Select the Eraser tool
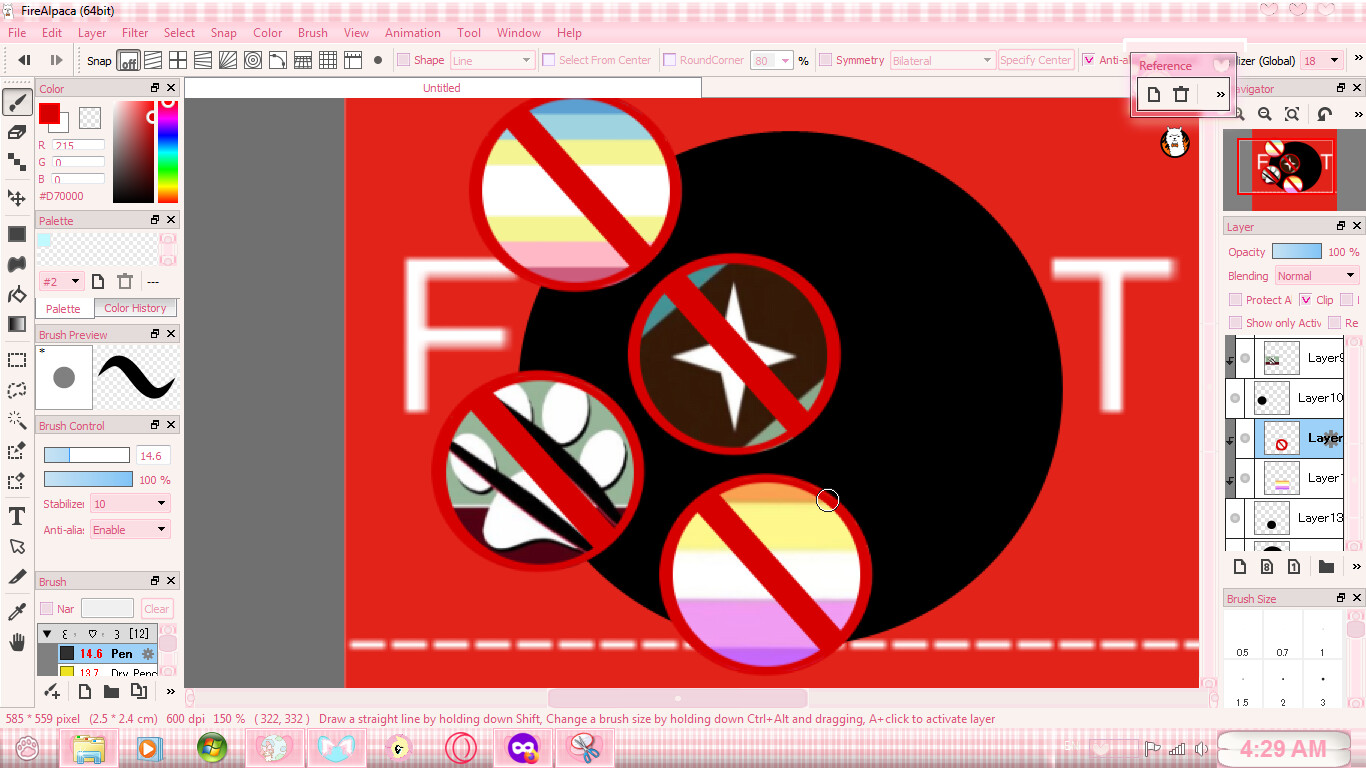The image size is (1366, 768). [17, 132]
